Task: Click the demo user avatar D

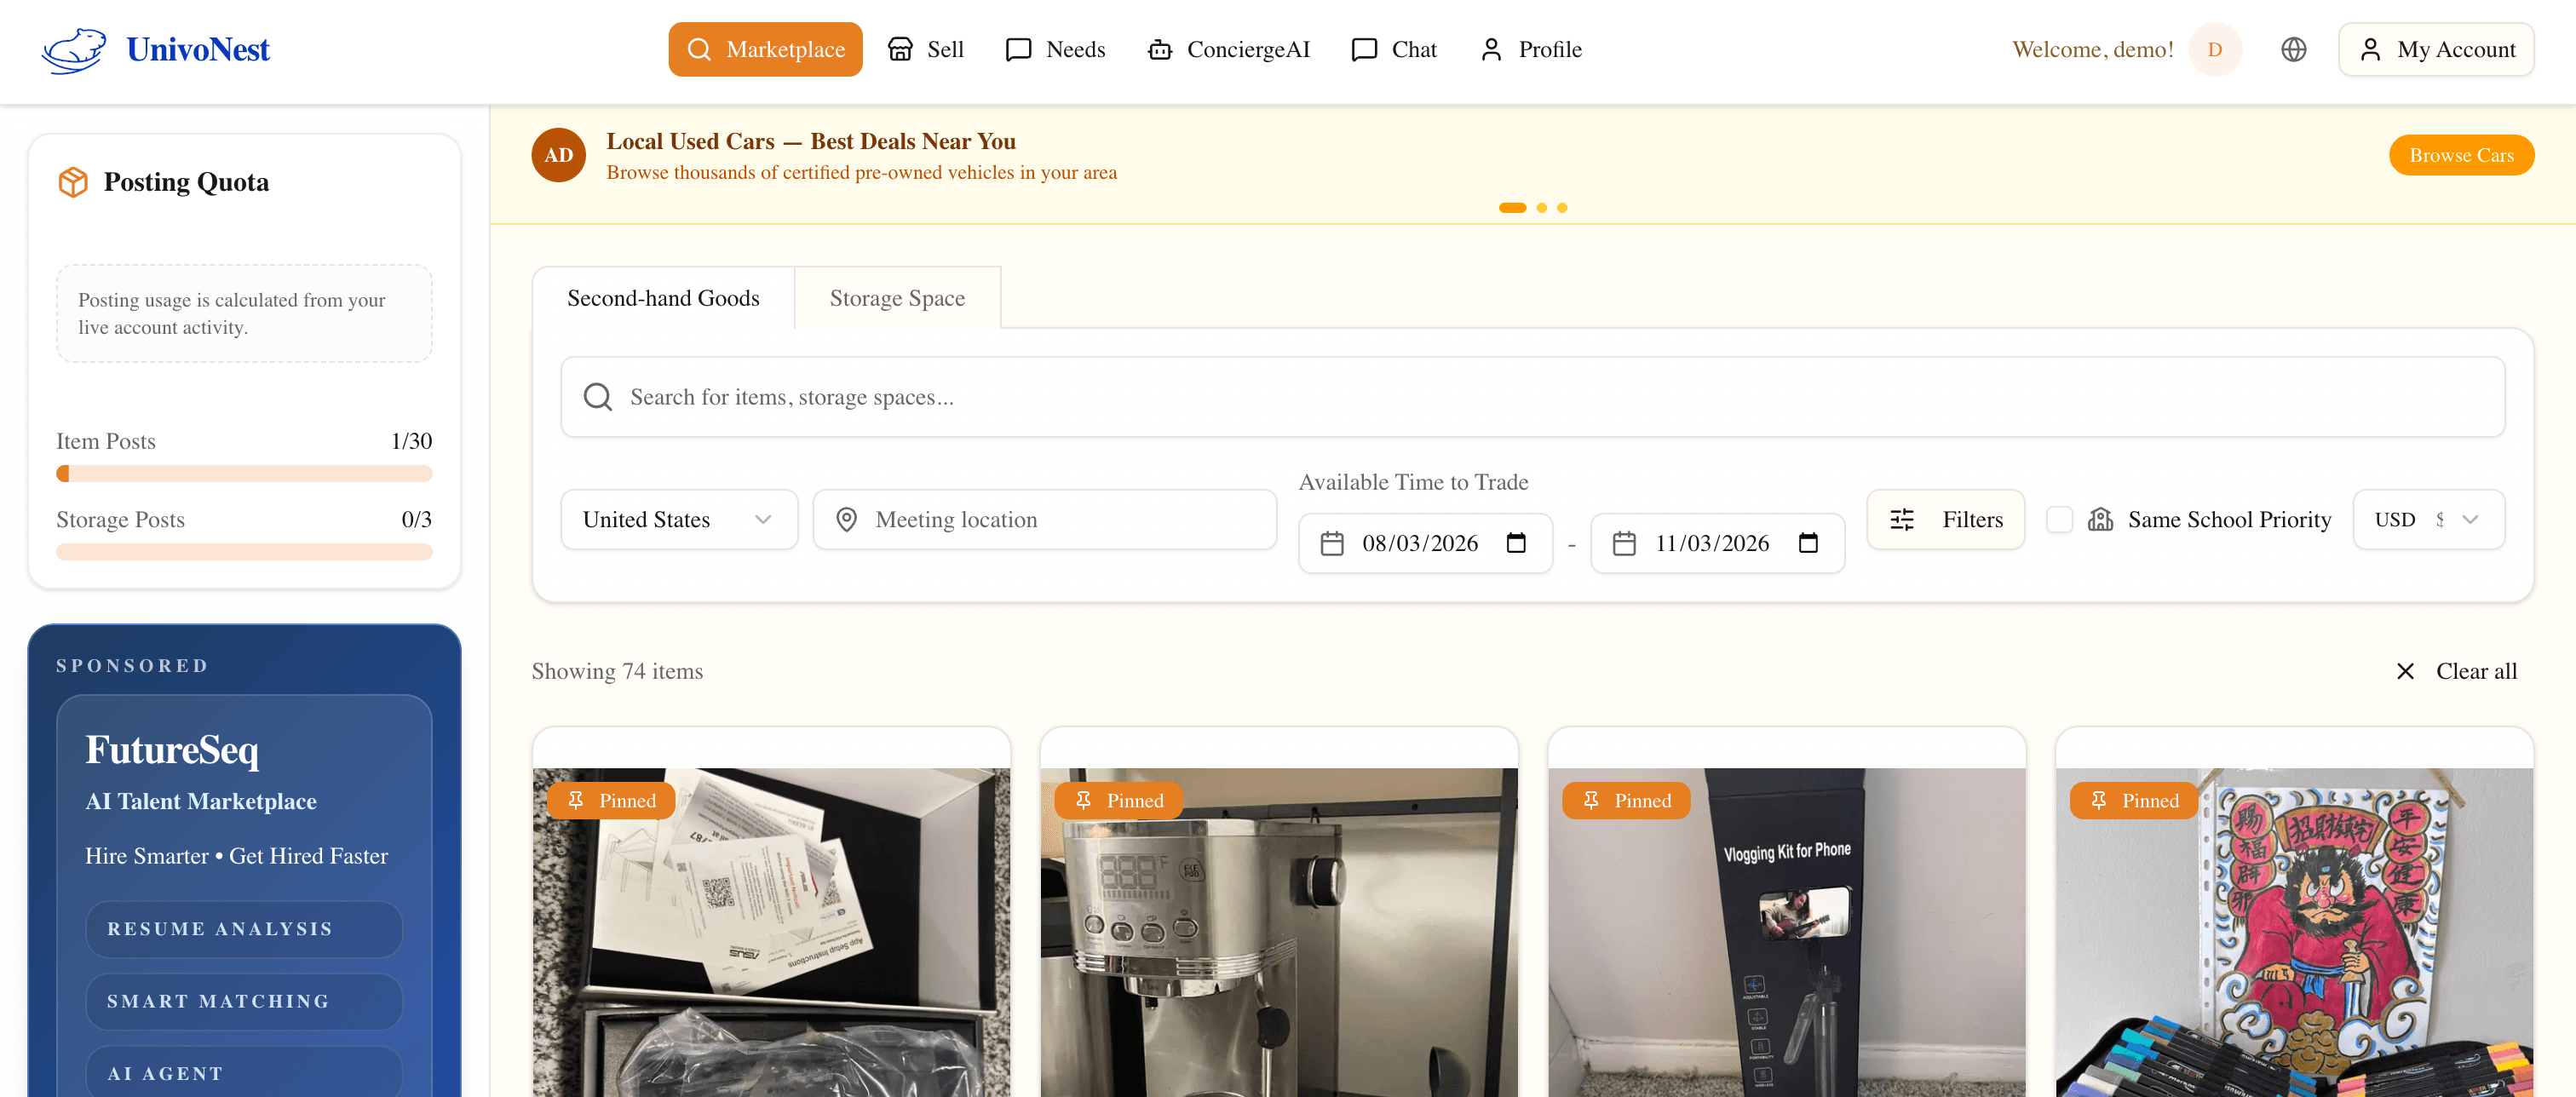Action: tap(2214, 49)
